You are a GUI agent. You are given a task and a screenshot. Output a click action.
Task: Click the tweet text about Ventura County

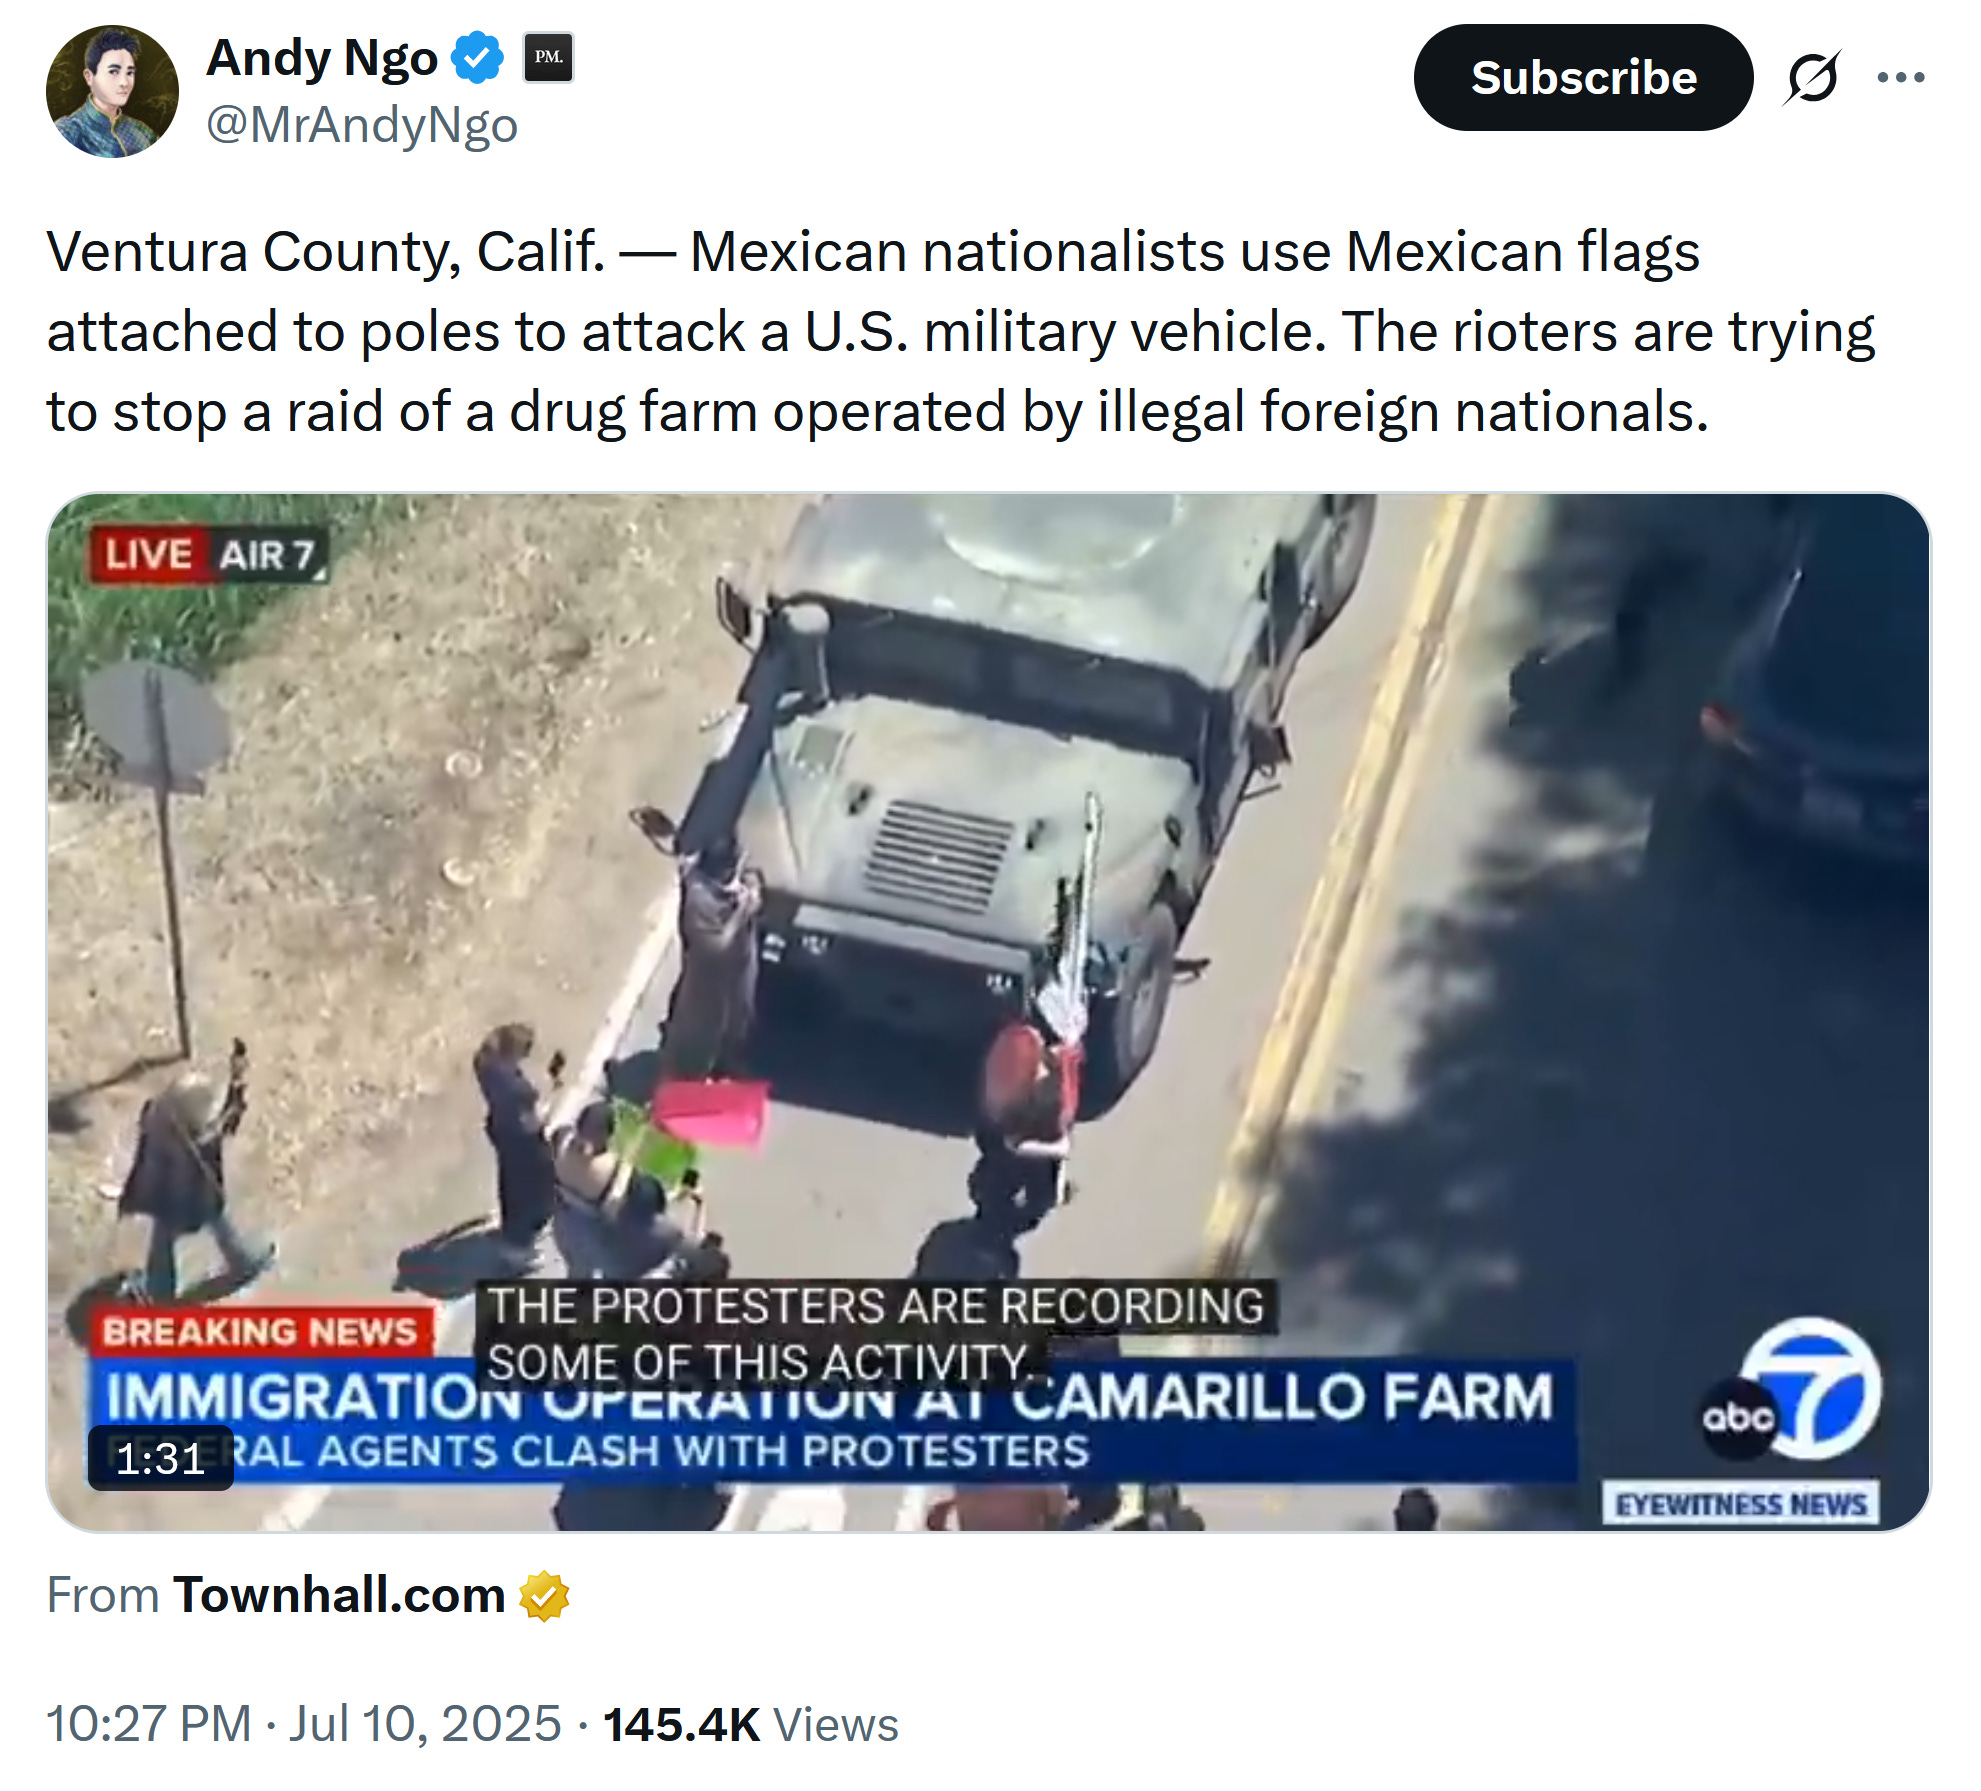click(x=960, y=331)
